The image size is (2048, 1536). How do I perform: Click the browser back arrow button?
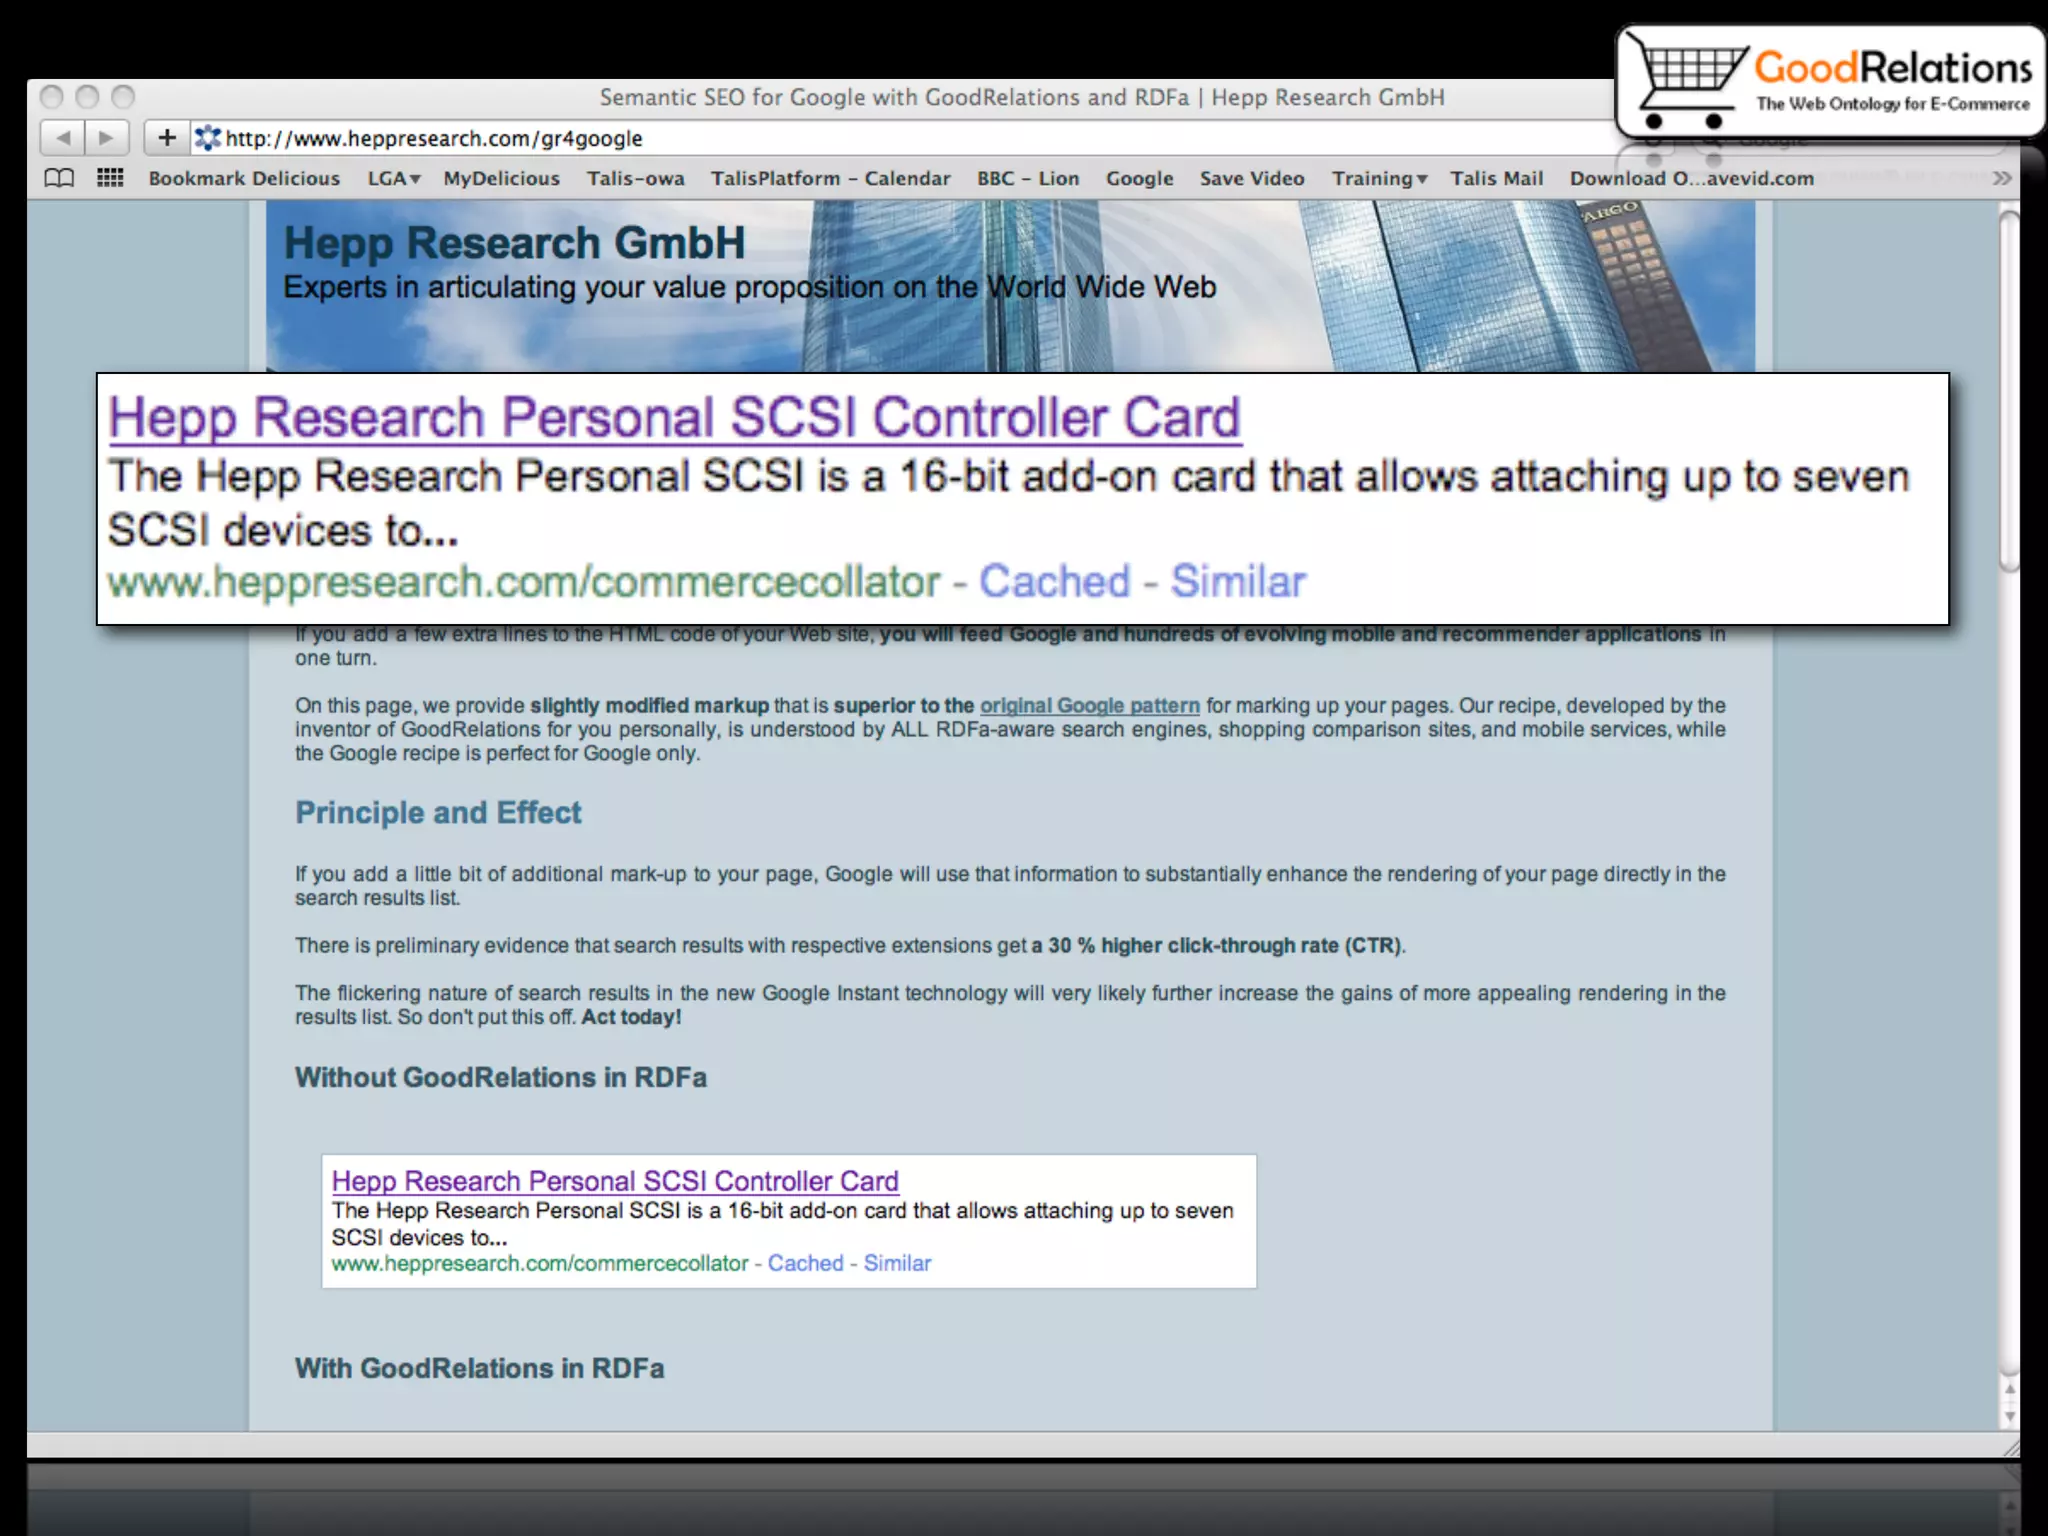tap(63, 137)
